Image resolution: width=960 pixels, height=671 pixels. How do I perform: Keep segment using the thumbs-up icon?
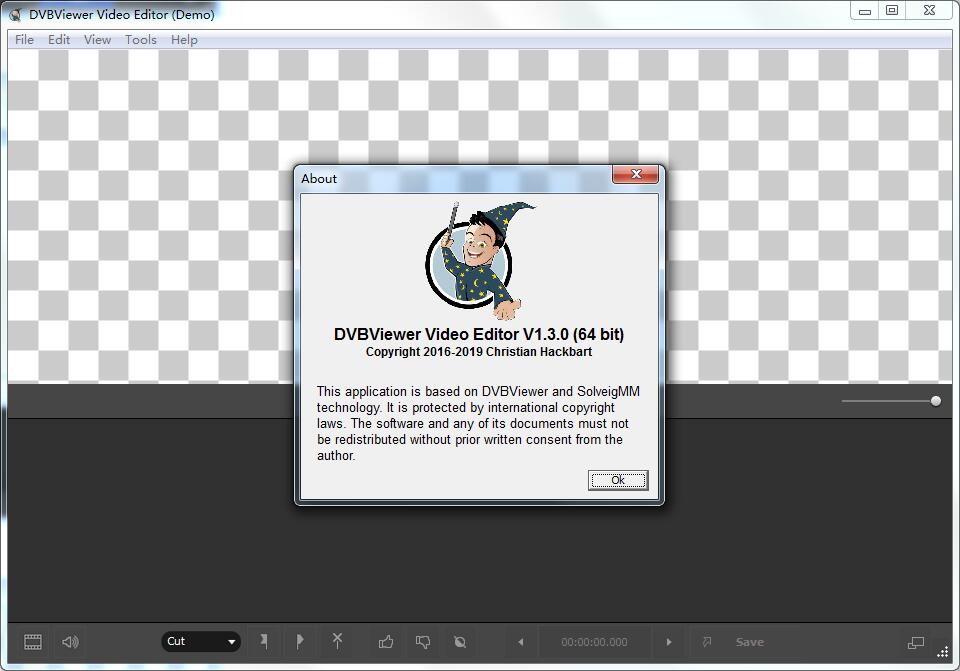385,642
